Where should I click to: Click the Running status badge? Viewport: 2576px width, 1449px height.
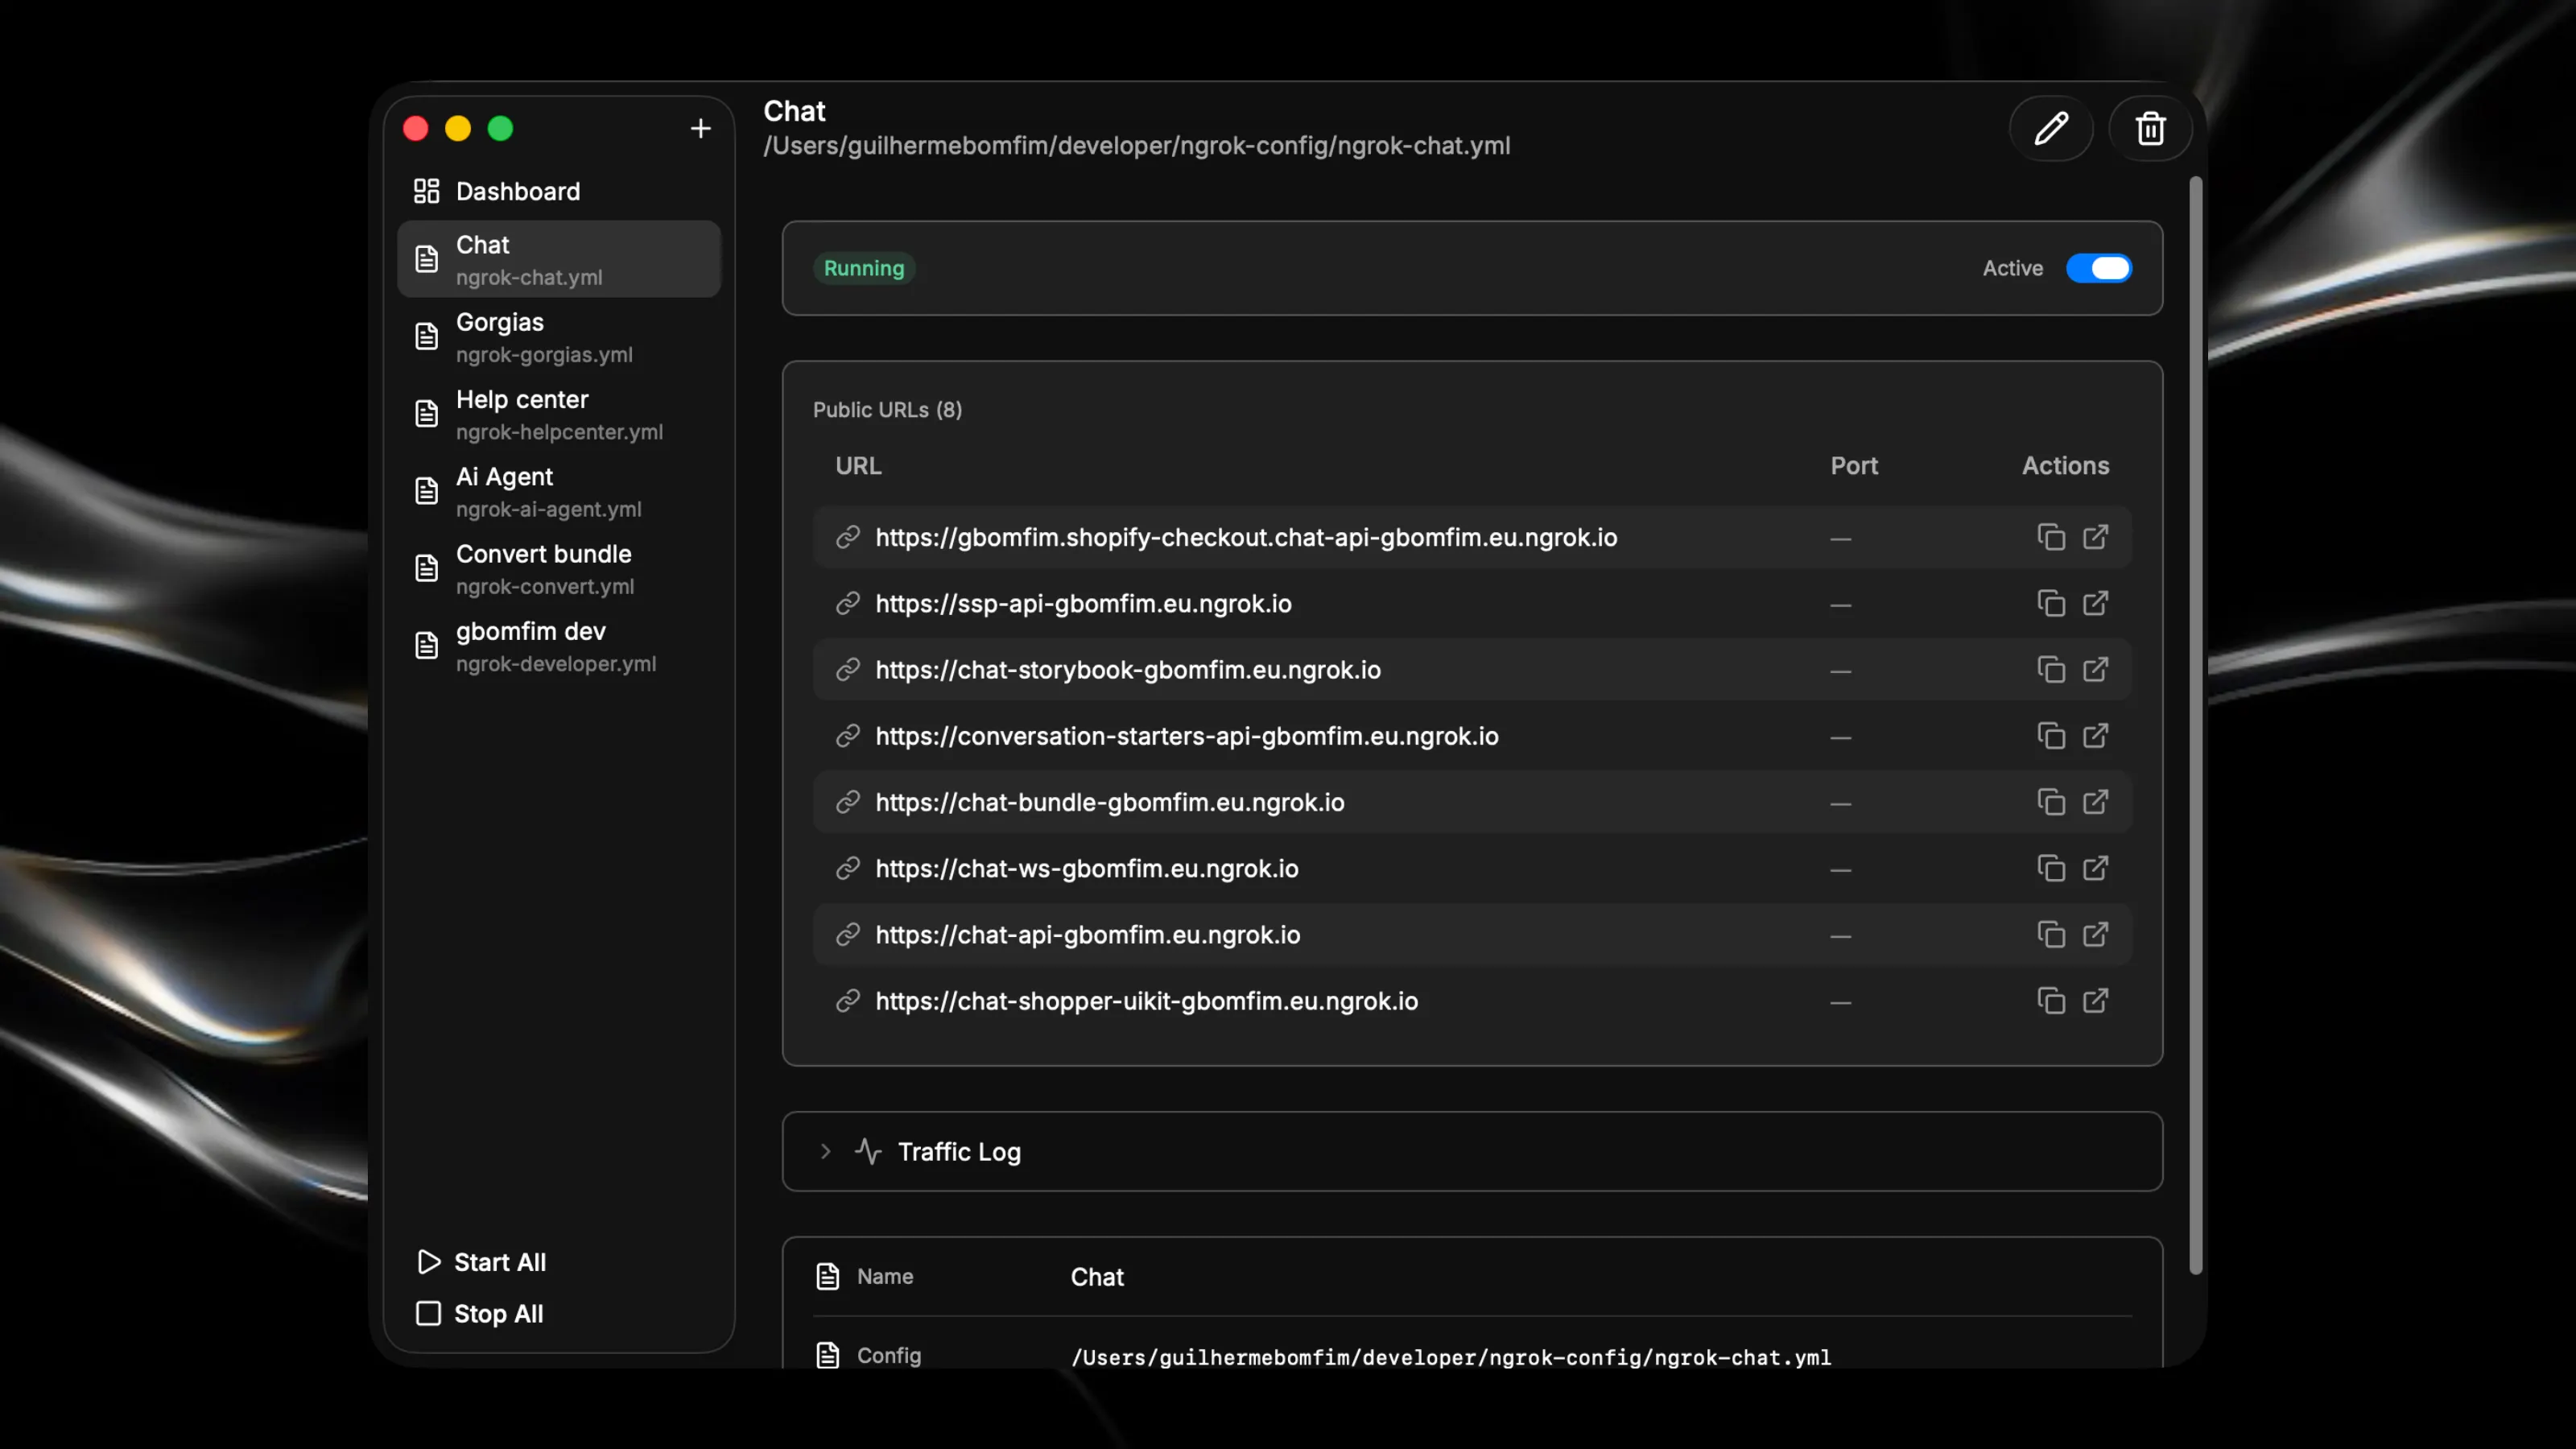tap(864, 269)
